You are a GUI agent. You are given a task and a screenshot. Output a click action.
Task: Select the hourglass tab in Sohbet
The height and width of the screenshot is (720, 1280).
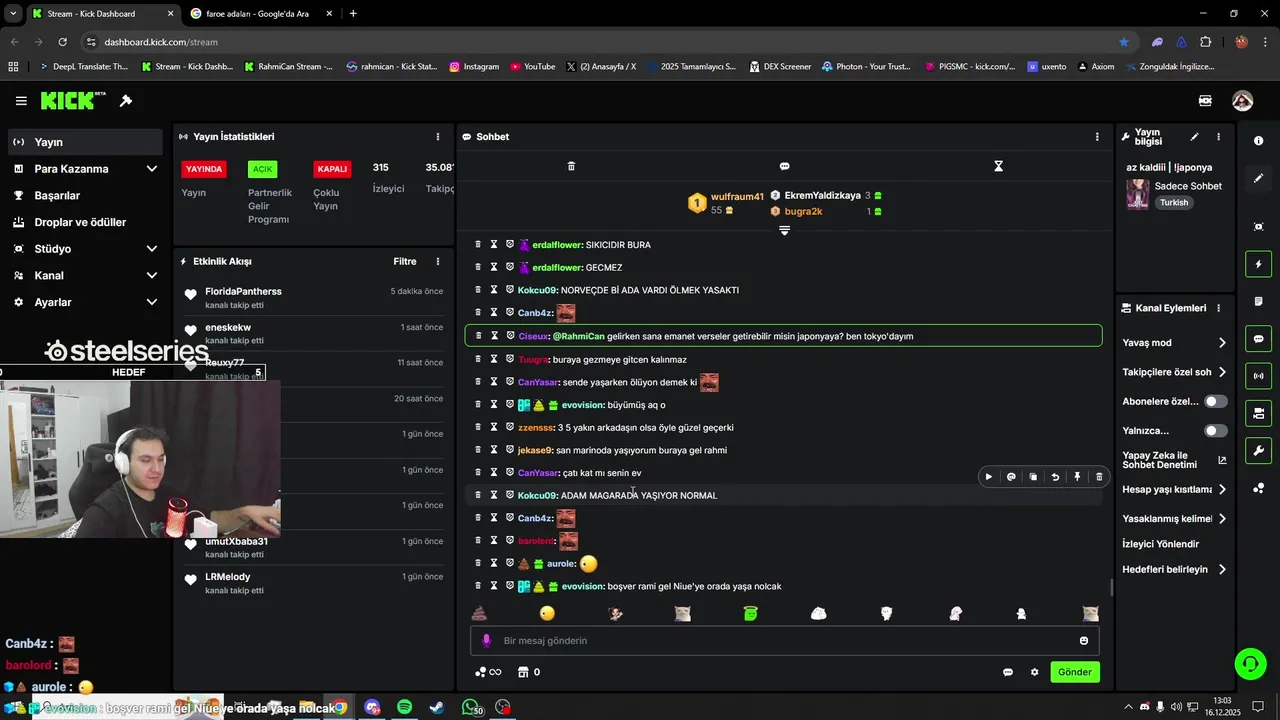(x=998, y=166)
